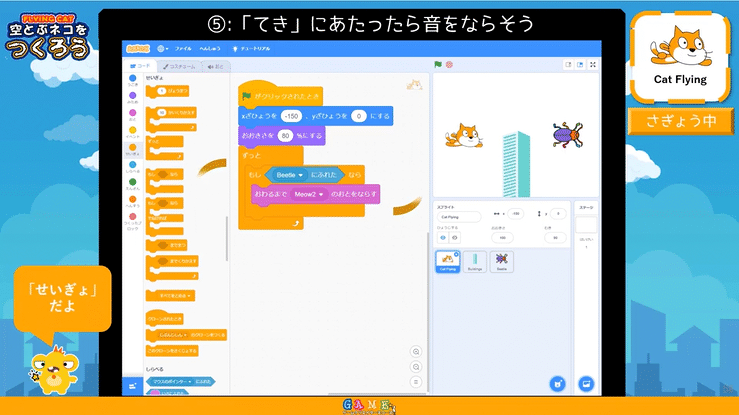Screen dimensions: 739x415
Task: Open the choose a backdrop button
Action: pyautogui.click(x=586, y=384)
